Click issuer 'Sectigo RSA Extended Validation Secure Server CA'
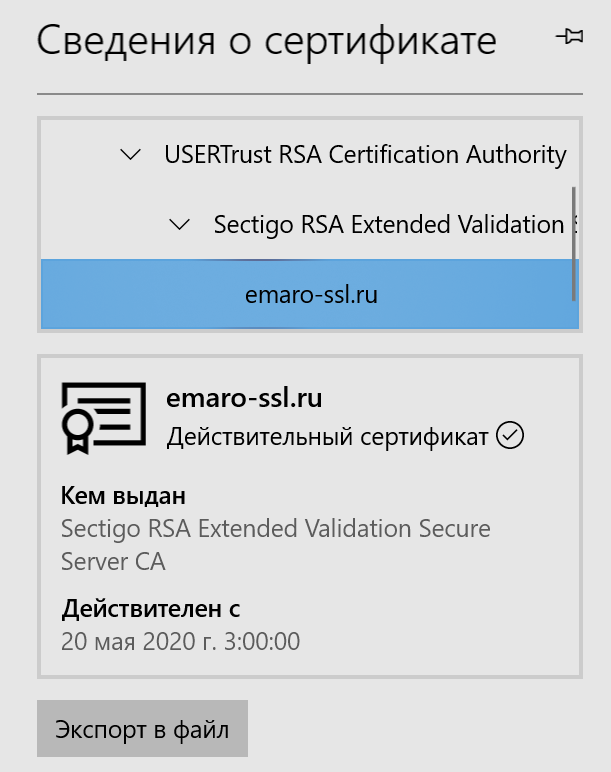Viewport: 611px width, 772px height. point(276,545)
